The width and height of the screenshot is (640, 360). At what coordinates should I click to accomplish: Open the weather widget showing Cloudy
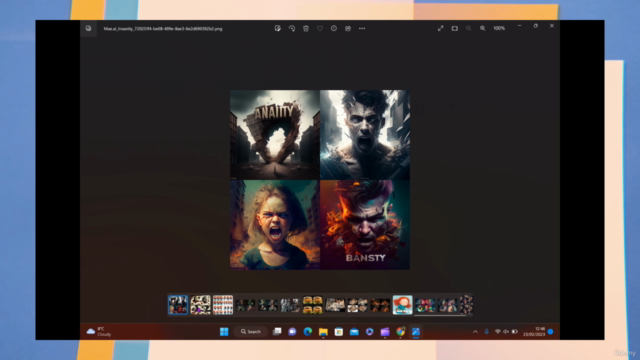click(x=99, y=331)
